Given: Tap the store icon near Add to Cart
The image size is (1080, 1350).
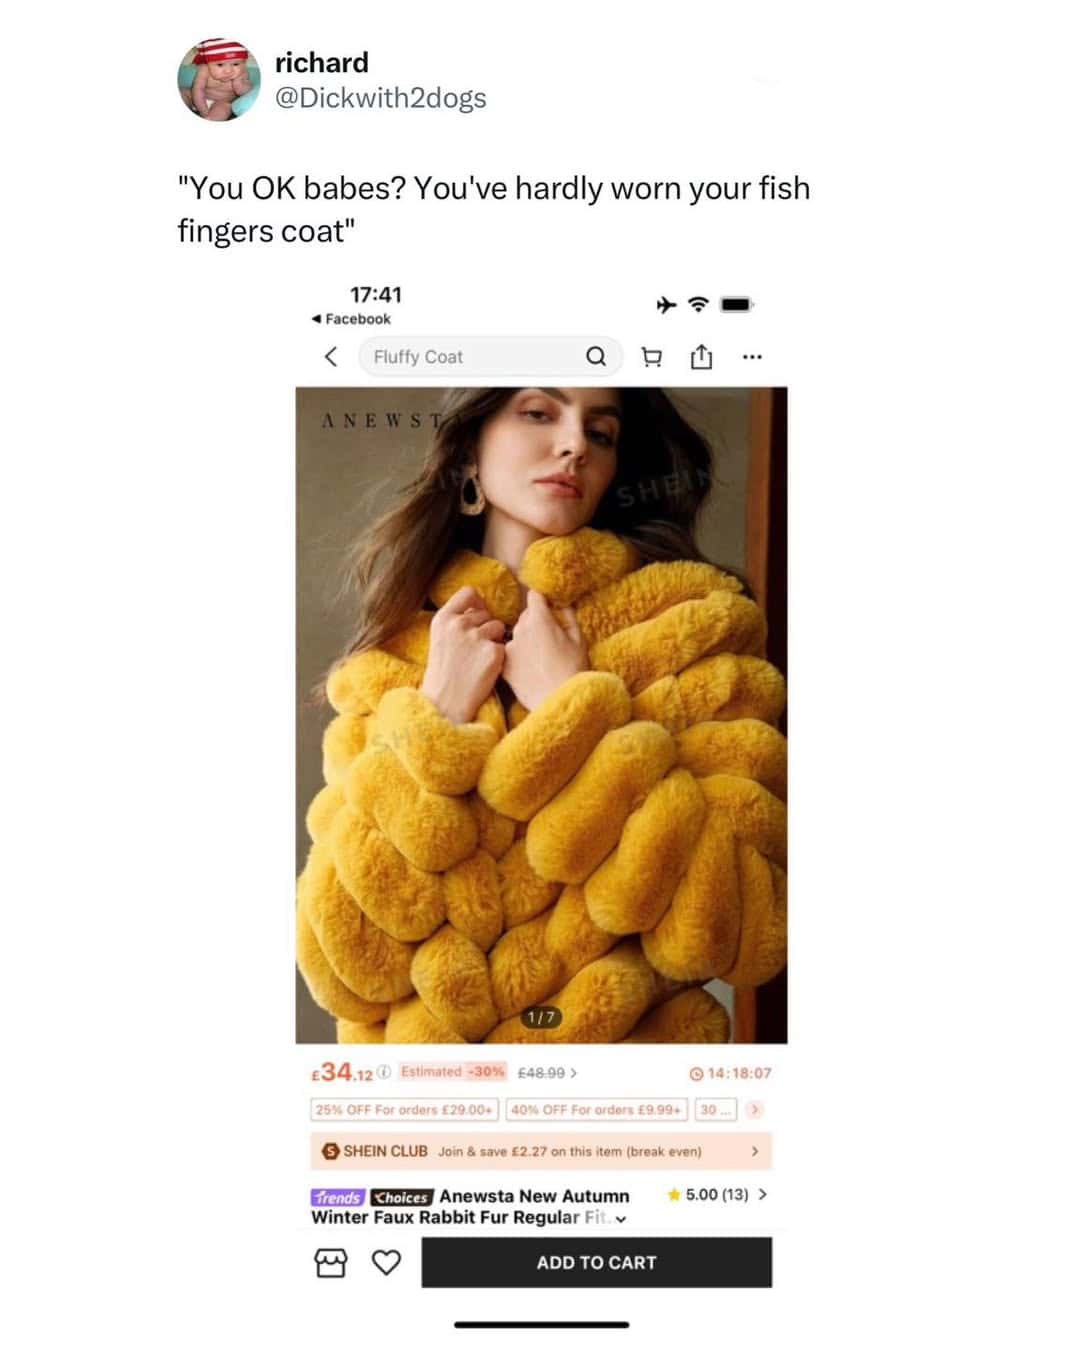Looking at the screenshot, I should (x=331, y=1262).
